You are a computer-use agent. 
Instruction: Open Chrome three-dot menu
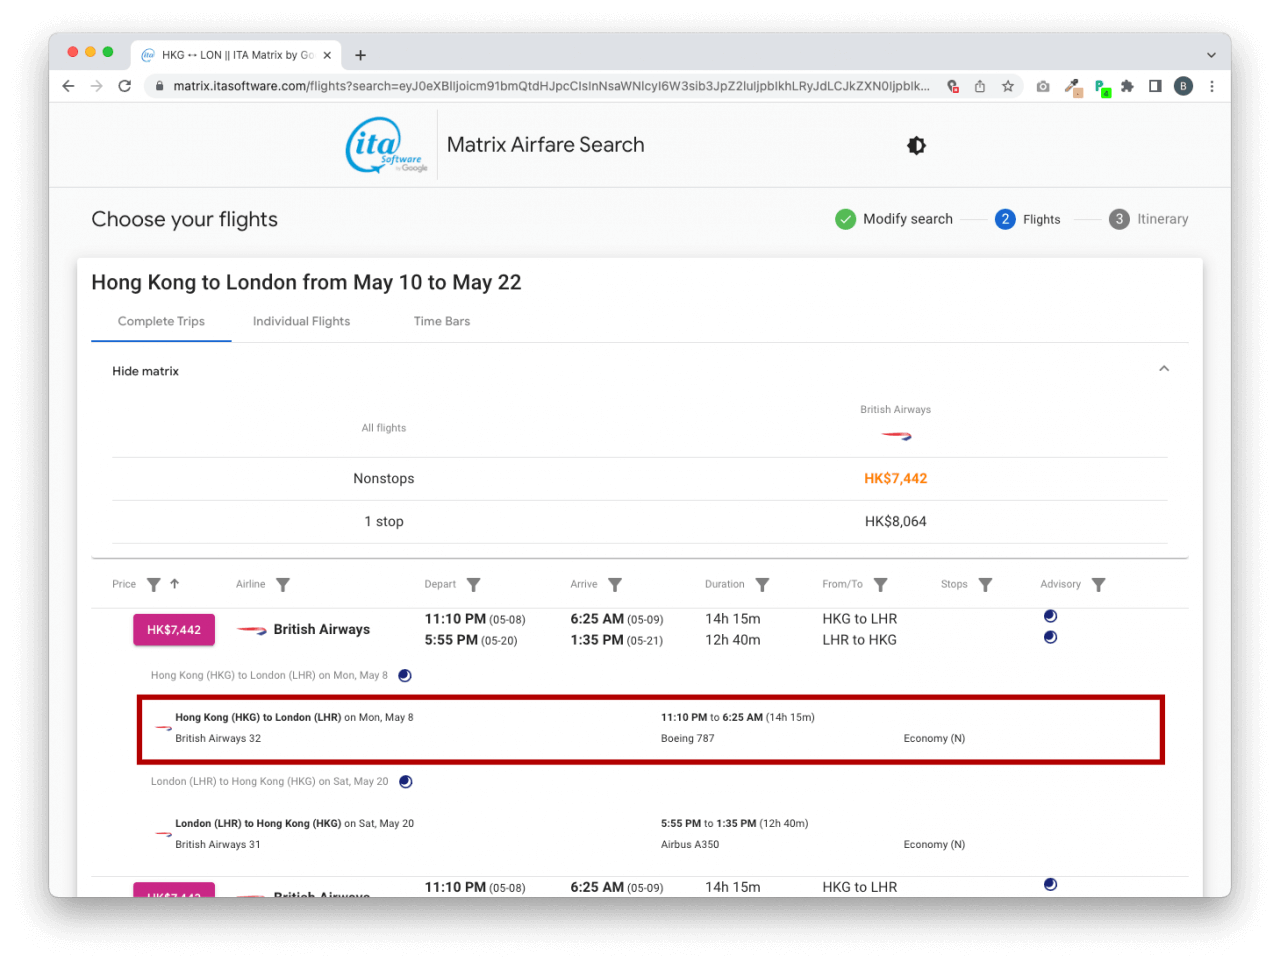click(x=1211, y=86)
